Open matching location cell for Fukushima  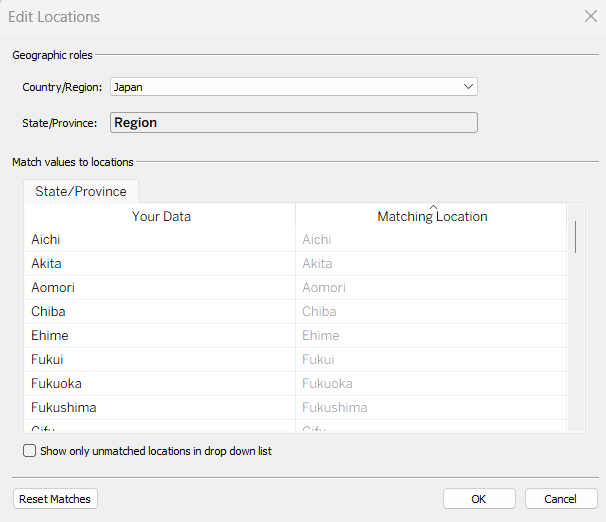coord(430,408)
